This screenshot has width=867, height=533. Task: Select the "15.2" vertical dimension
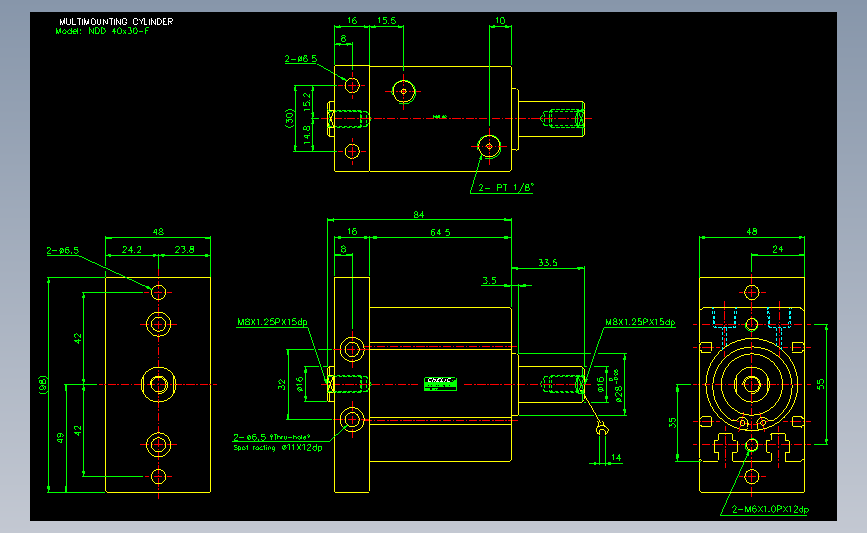(307, 101)
